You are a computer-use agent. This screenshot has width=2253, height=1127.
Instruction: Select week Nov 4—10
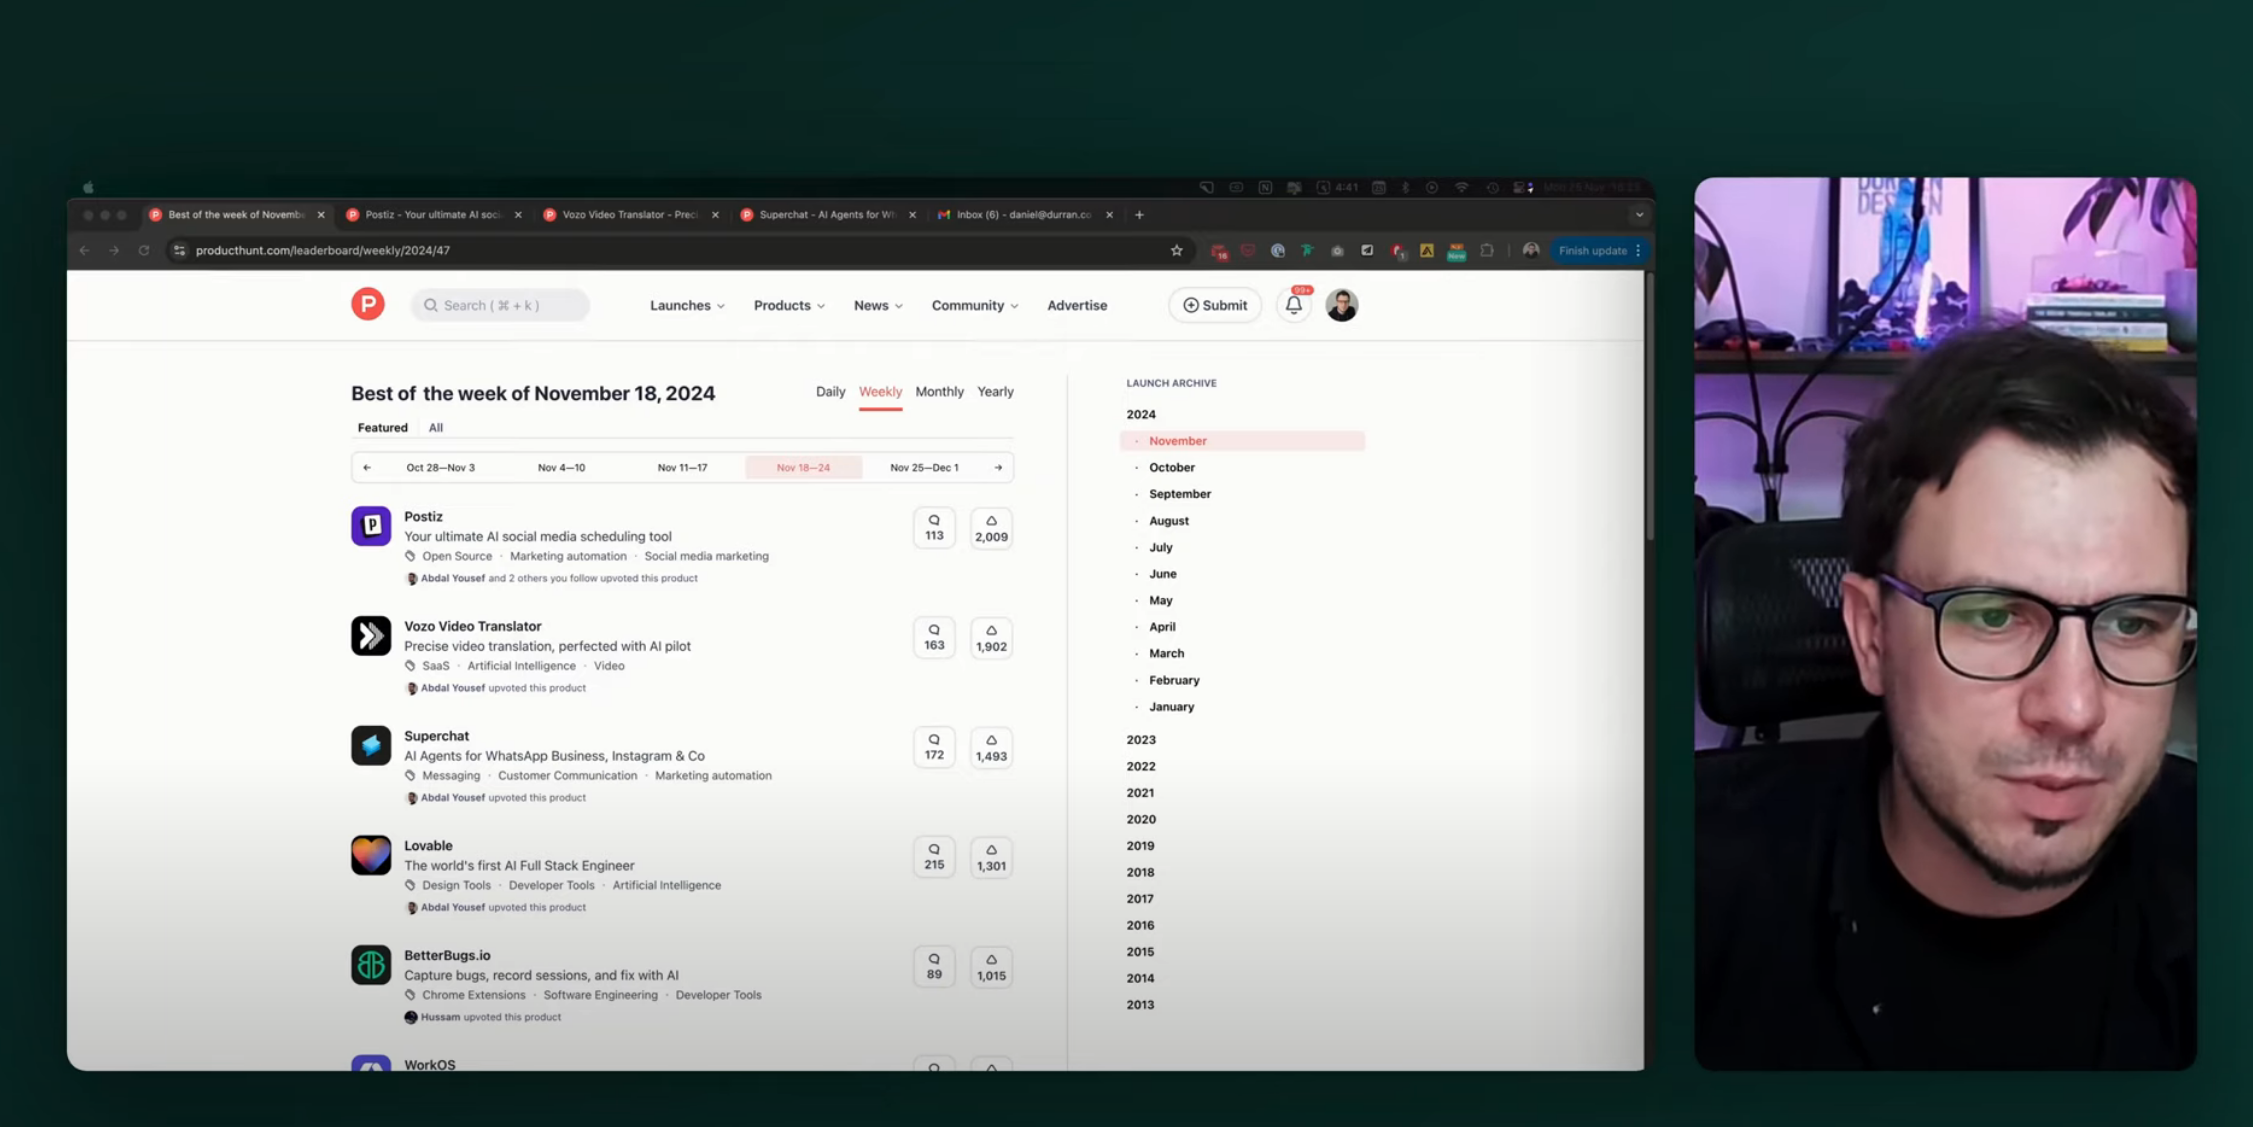click(x=561, y=467)
